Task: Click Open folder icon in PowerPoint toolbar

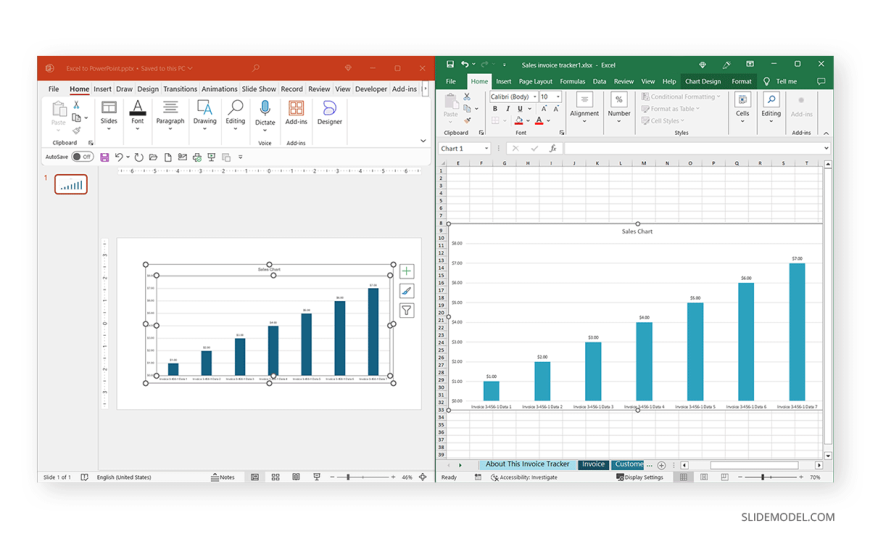Action: pos(153,157)
